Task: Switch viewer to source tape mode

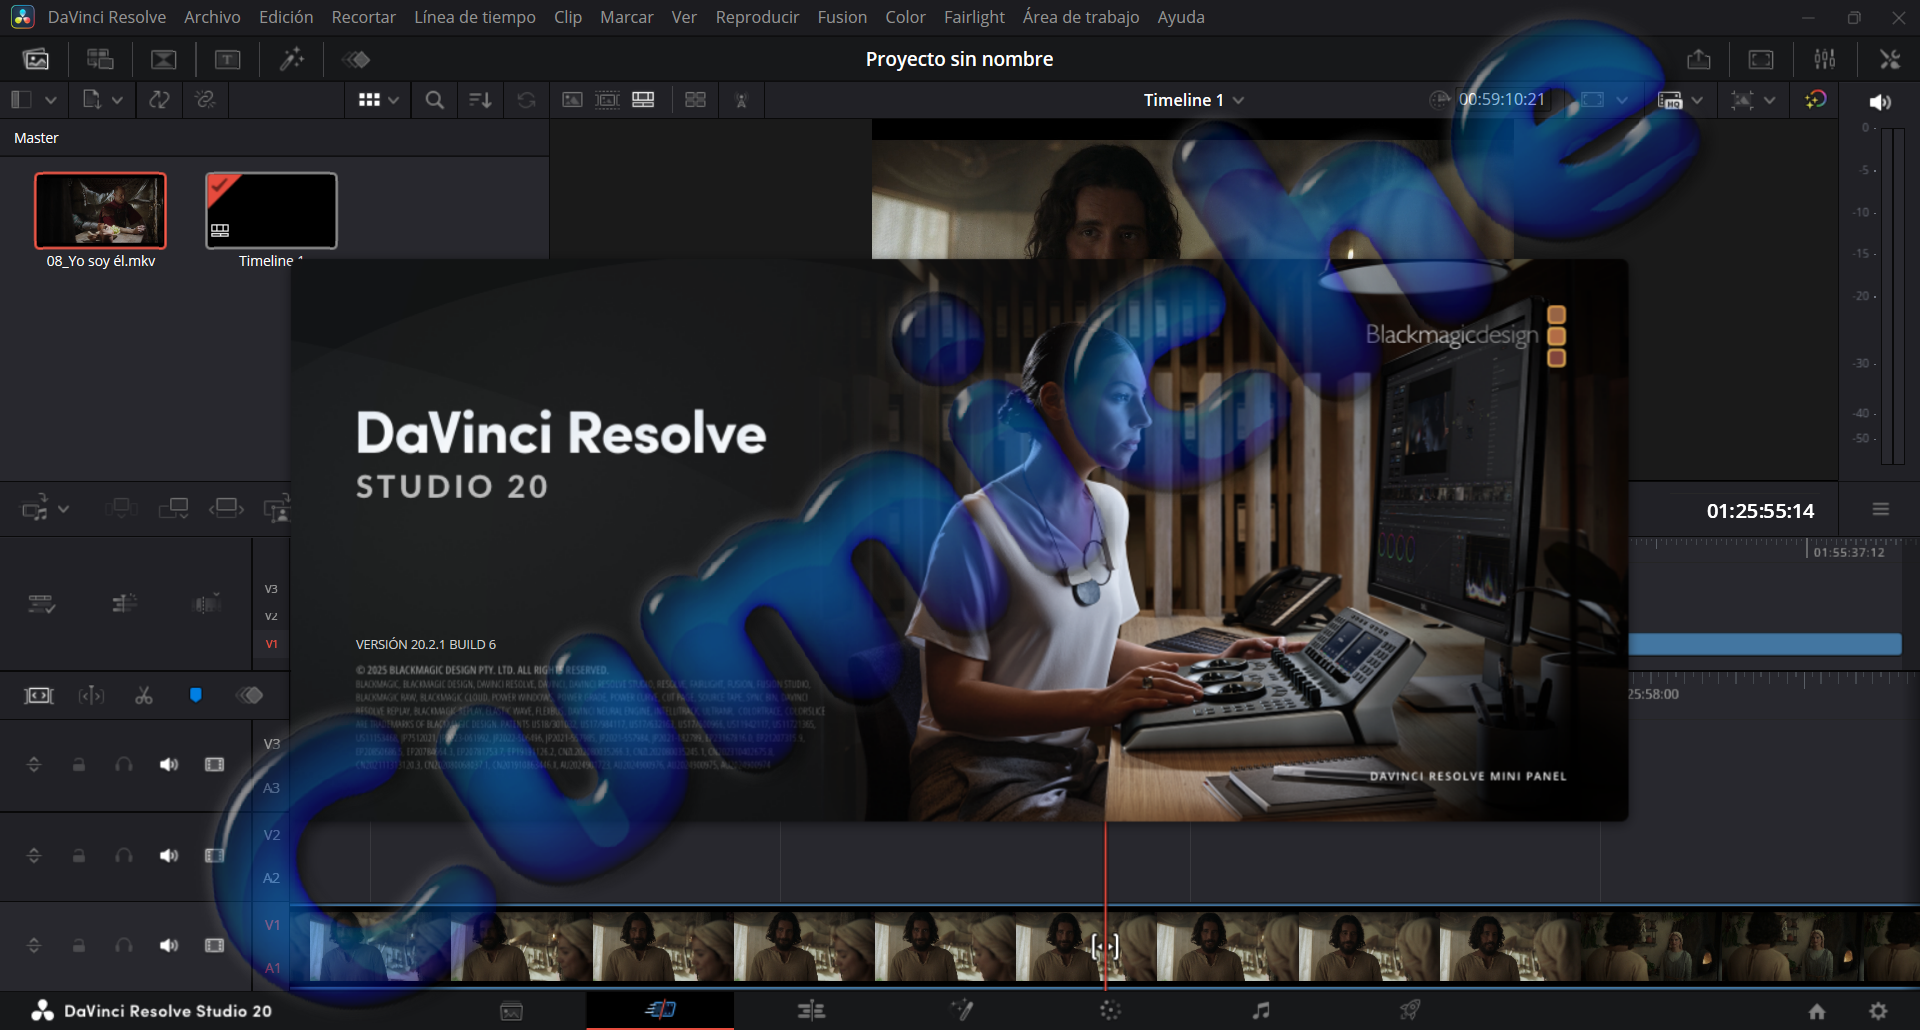Action: point(607,100)
